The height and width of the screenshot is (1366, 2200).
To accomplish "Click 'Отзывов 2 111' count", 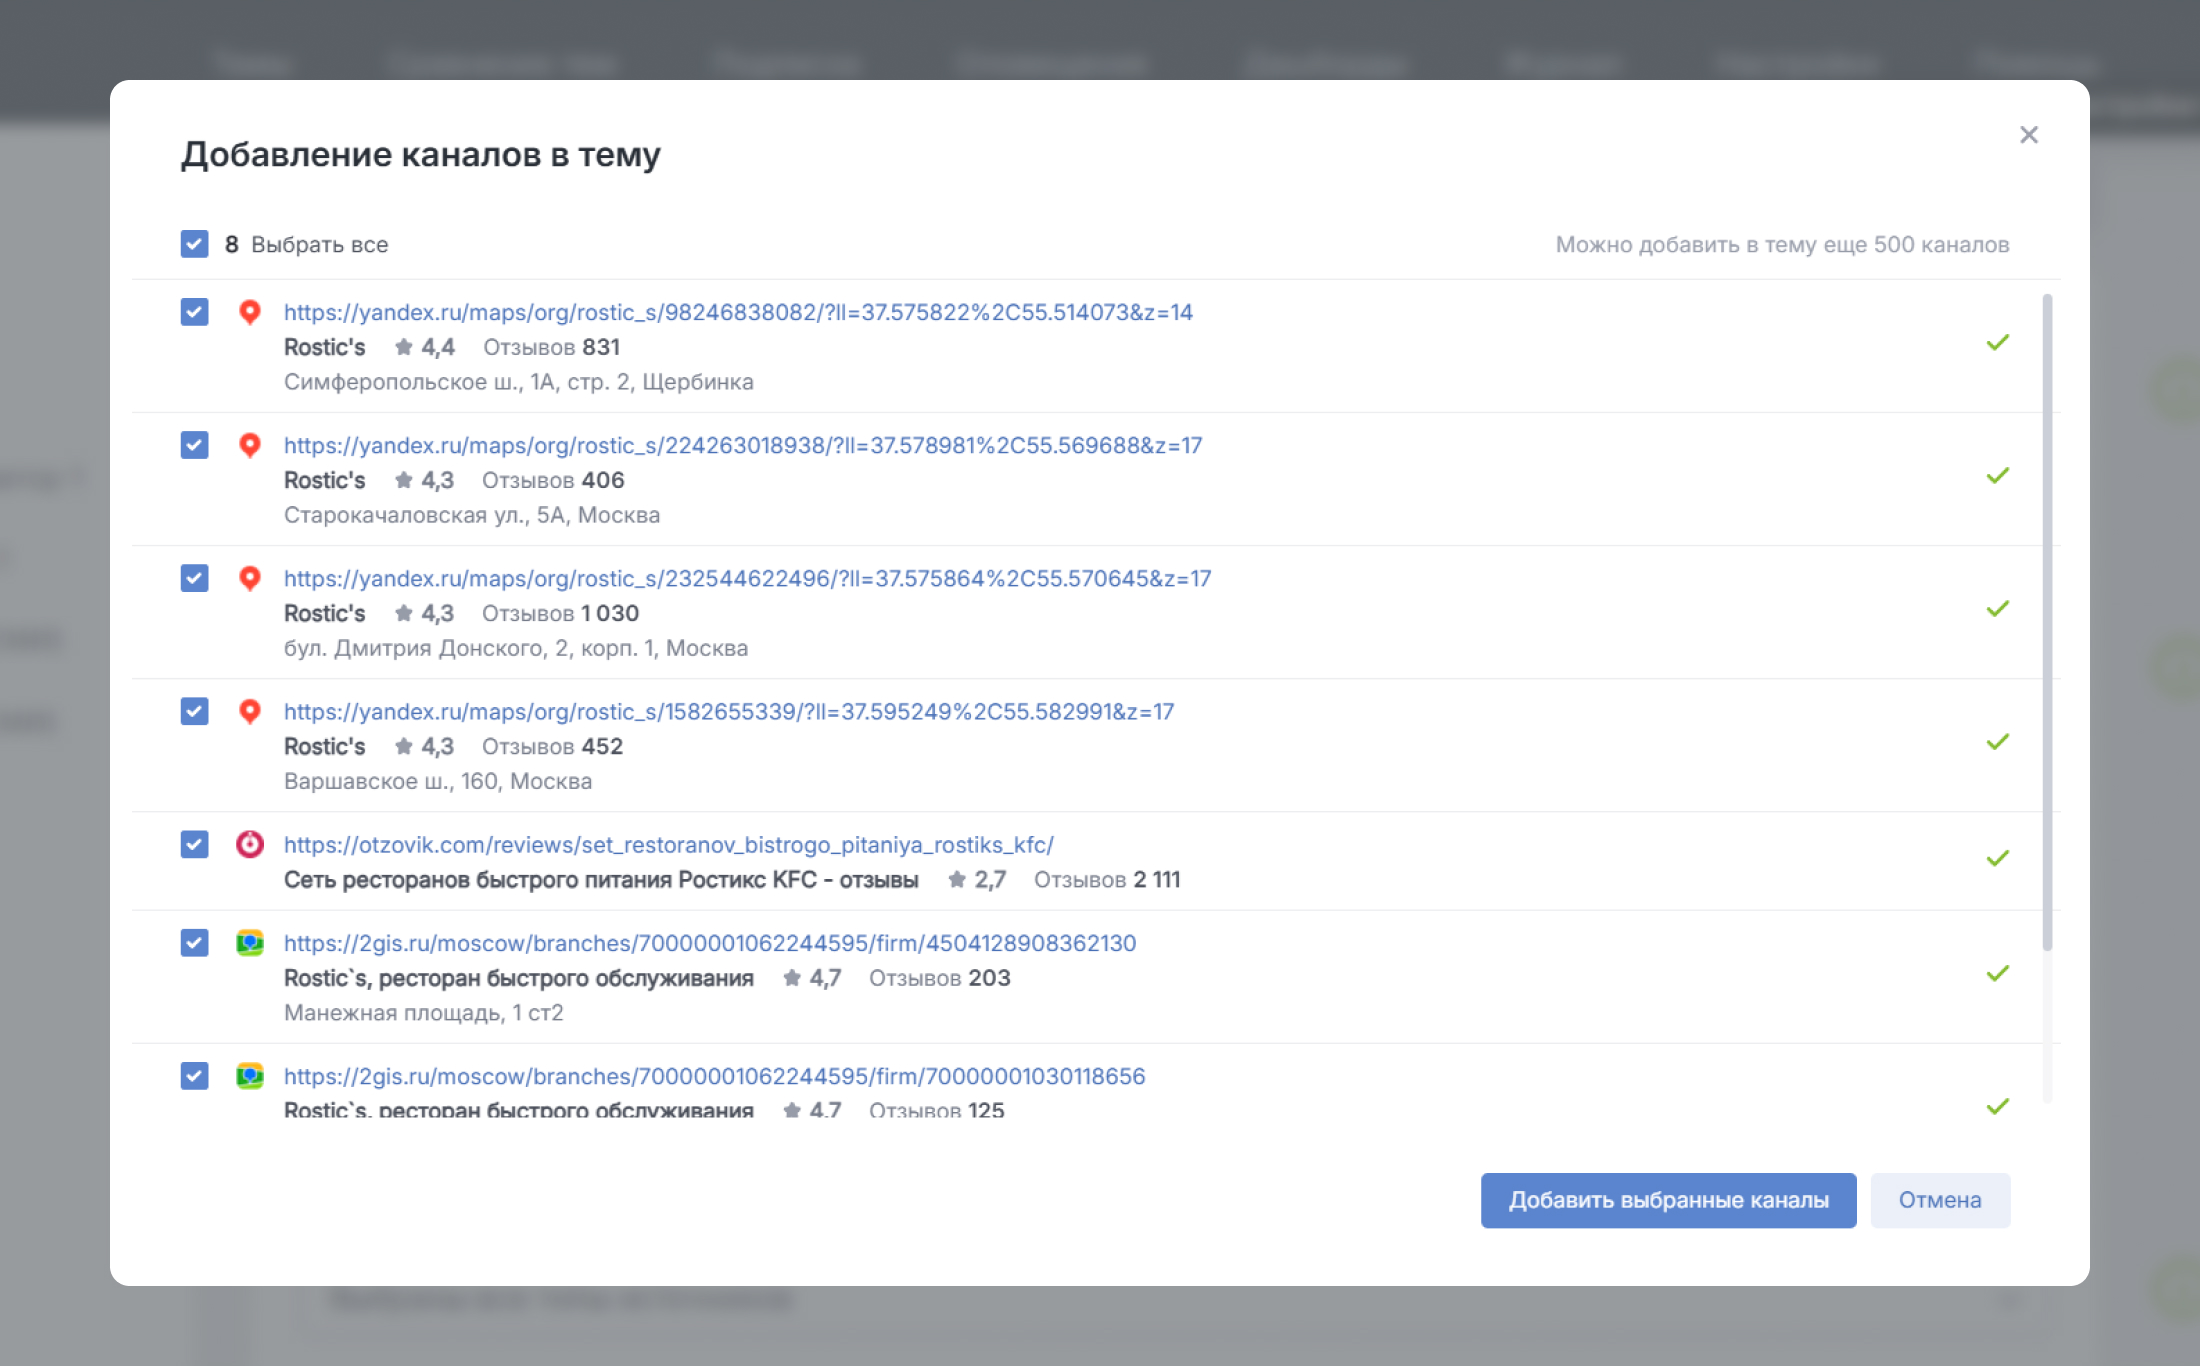I will pos(1107,879).
